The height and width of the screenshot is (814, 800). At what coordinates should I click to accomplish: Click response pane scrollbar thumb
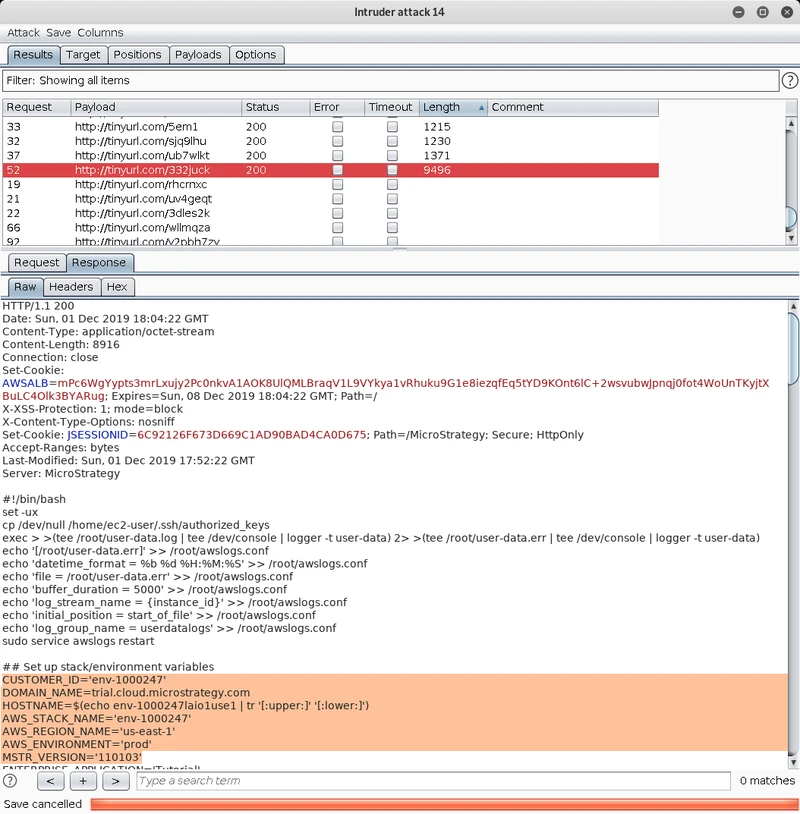pos(793,349)
